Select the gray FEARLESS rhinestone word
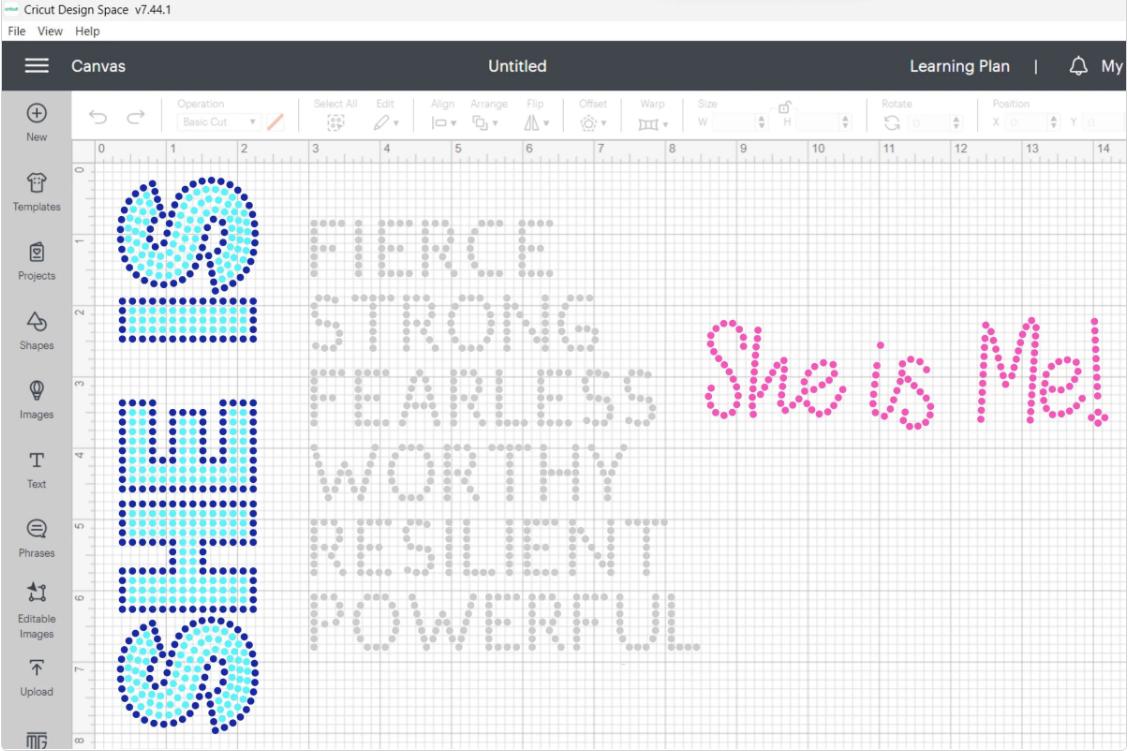Viewport: 1128px width, 751px height. click(483, 397)
